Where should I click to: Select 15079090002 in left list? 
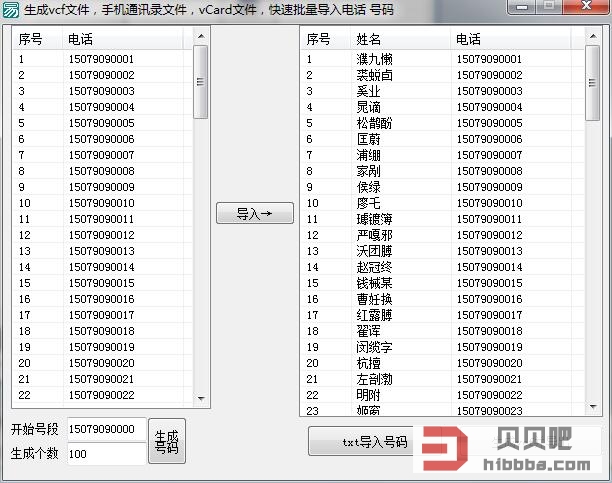pos(101,75)
